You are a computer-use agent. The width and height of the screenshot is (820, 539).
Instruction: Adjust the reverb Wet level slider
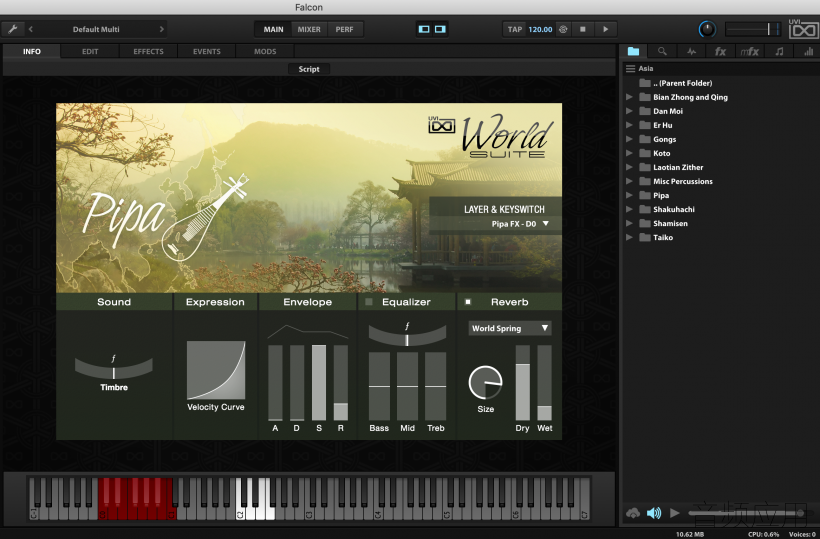pyautogui.click(x=544, y=383)
